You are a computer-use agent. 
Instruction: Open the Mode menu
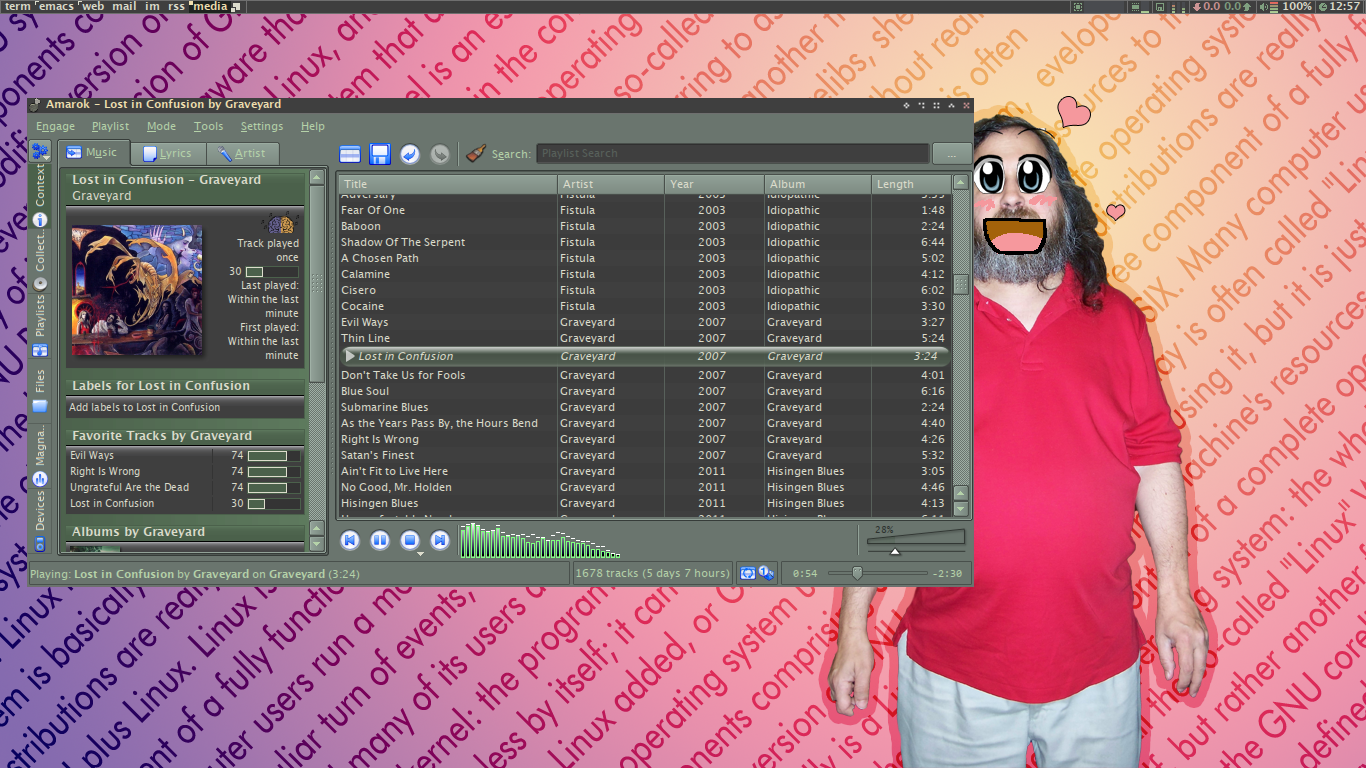[161, 126]
